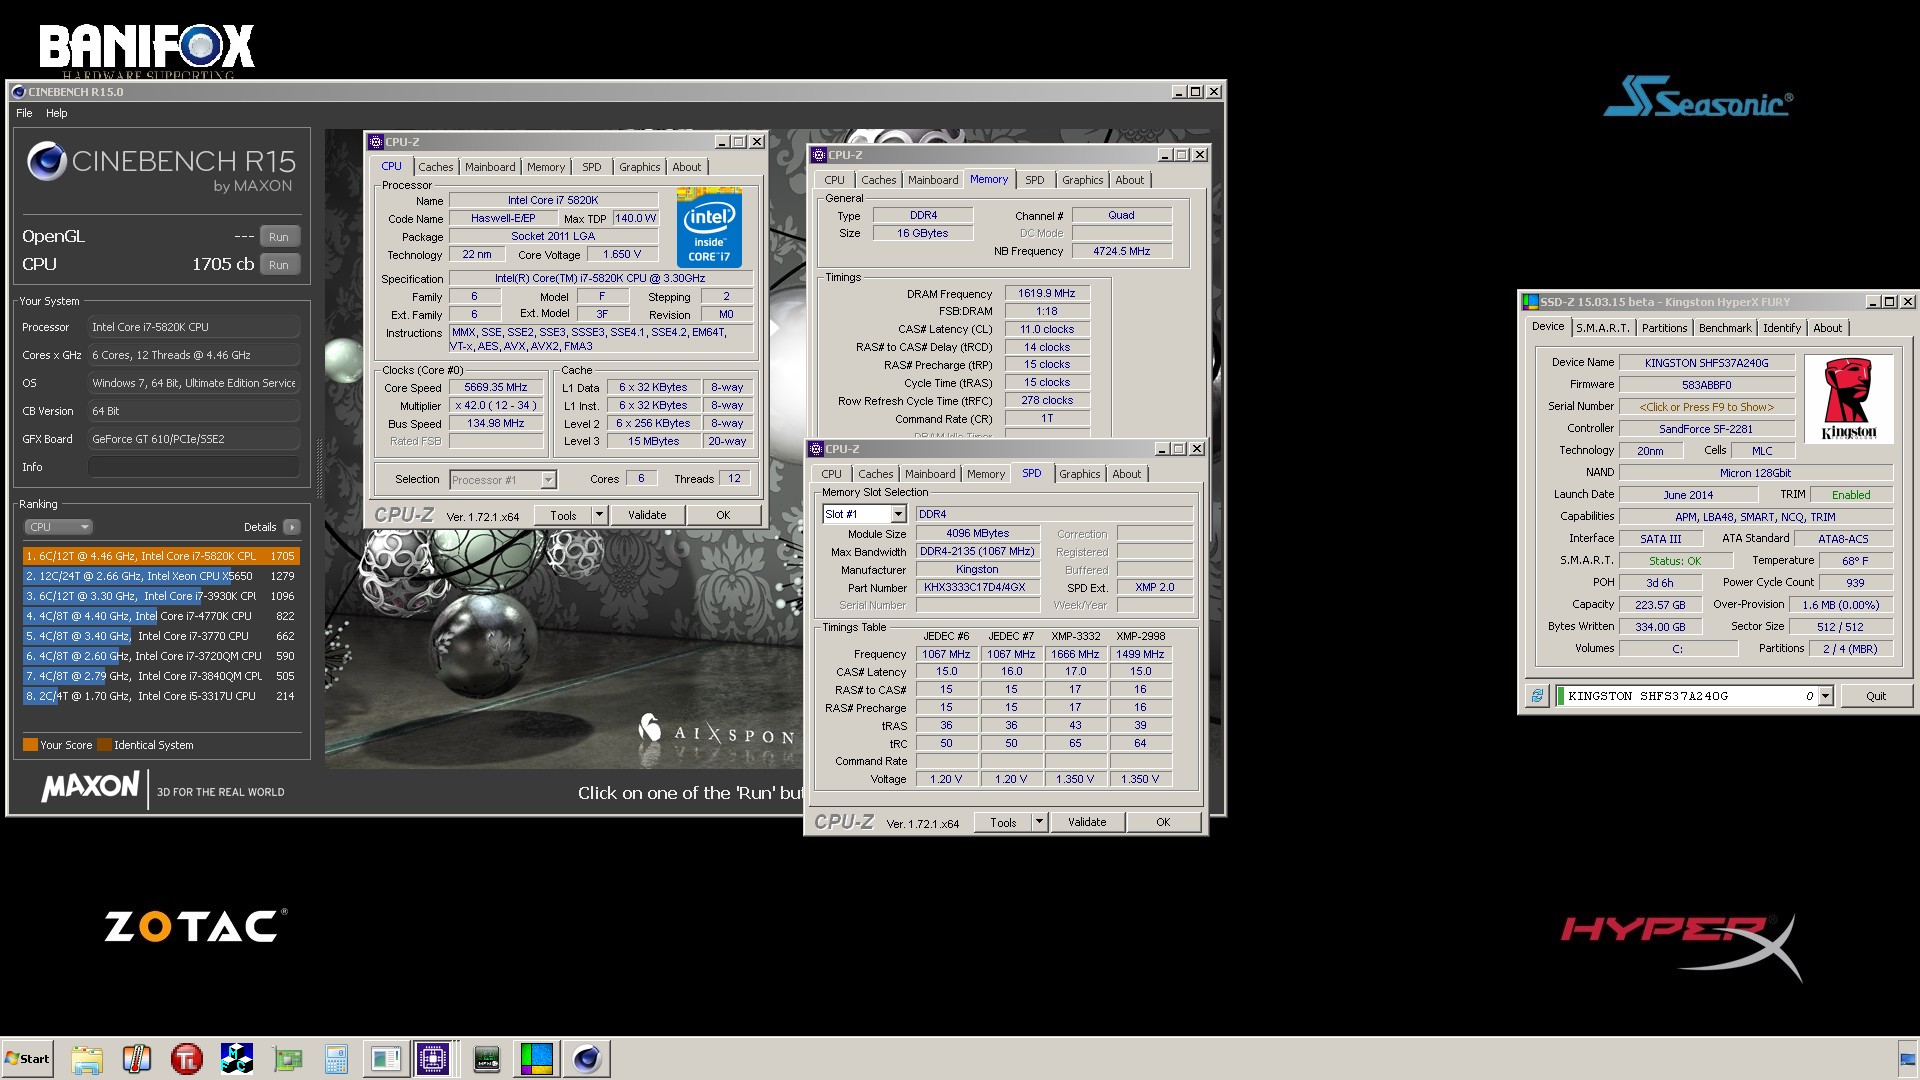
Task: Select ranking row Intel Core i5-3317U CPU
Action: (x=161, y=696)
